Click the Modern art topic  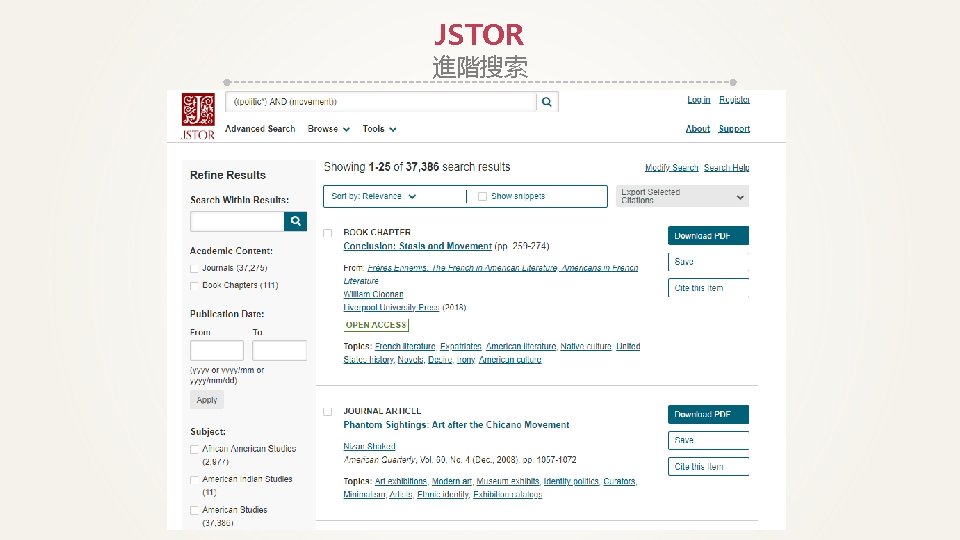452,482
